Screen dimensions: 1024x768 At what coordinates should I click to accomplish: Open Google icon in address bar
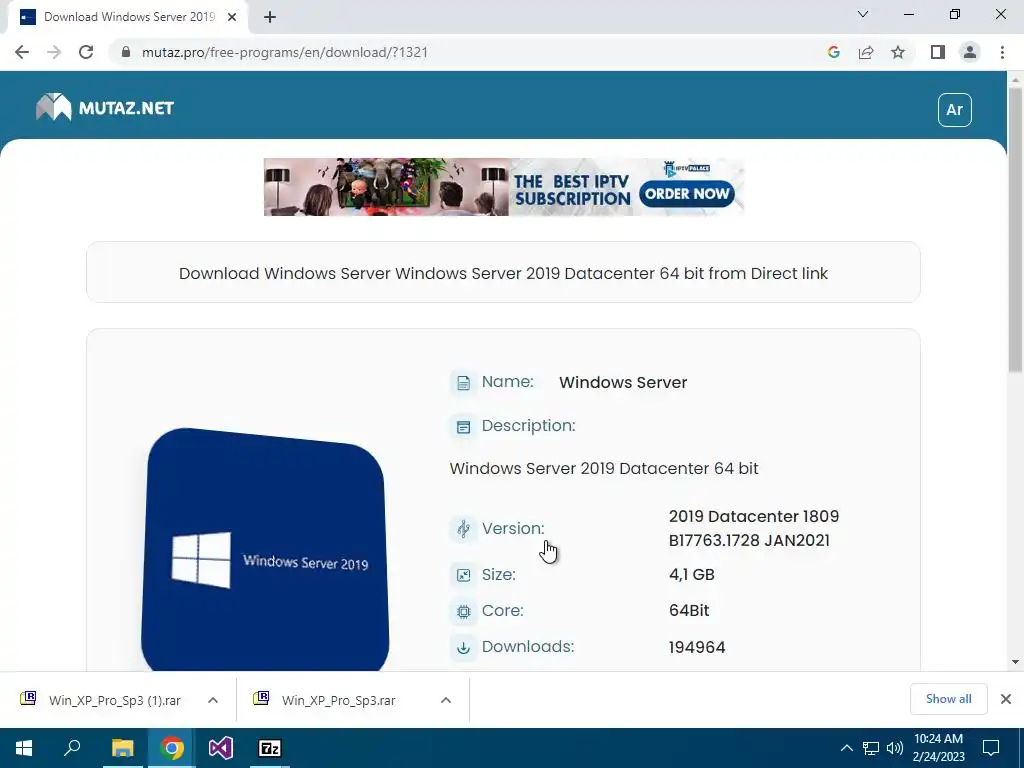833,52
